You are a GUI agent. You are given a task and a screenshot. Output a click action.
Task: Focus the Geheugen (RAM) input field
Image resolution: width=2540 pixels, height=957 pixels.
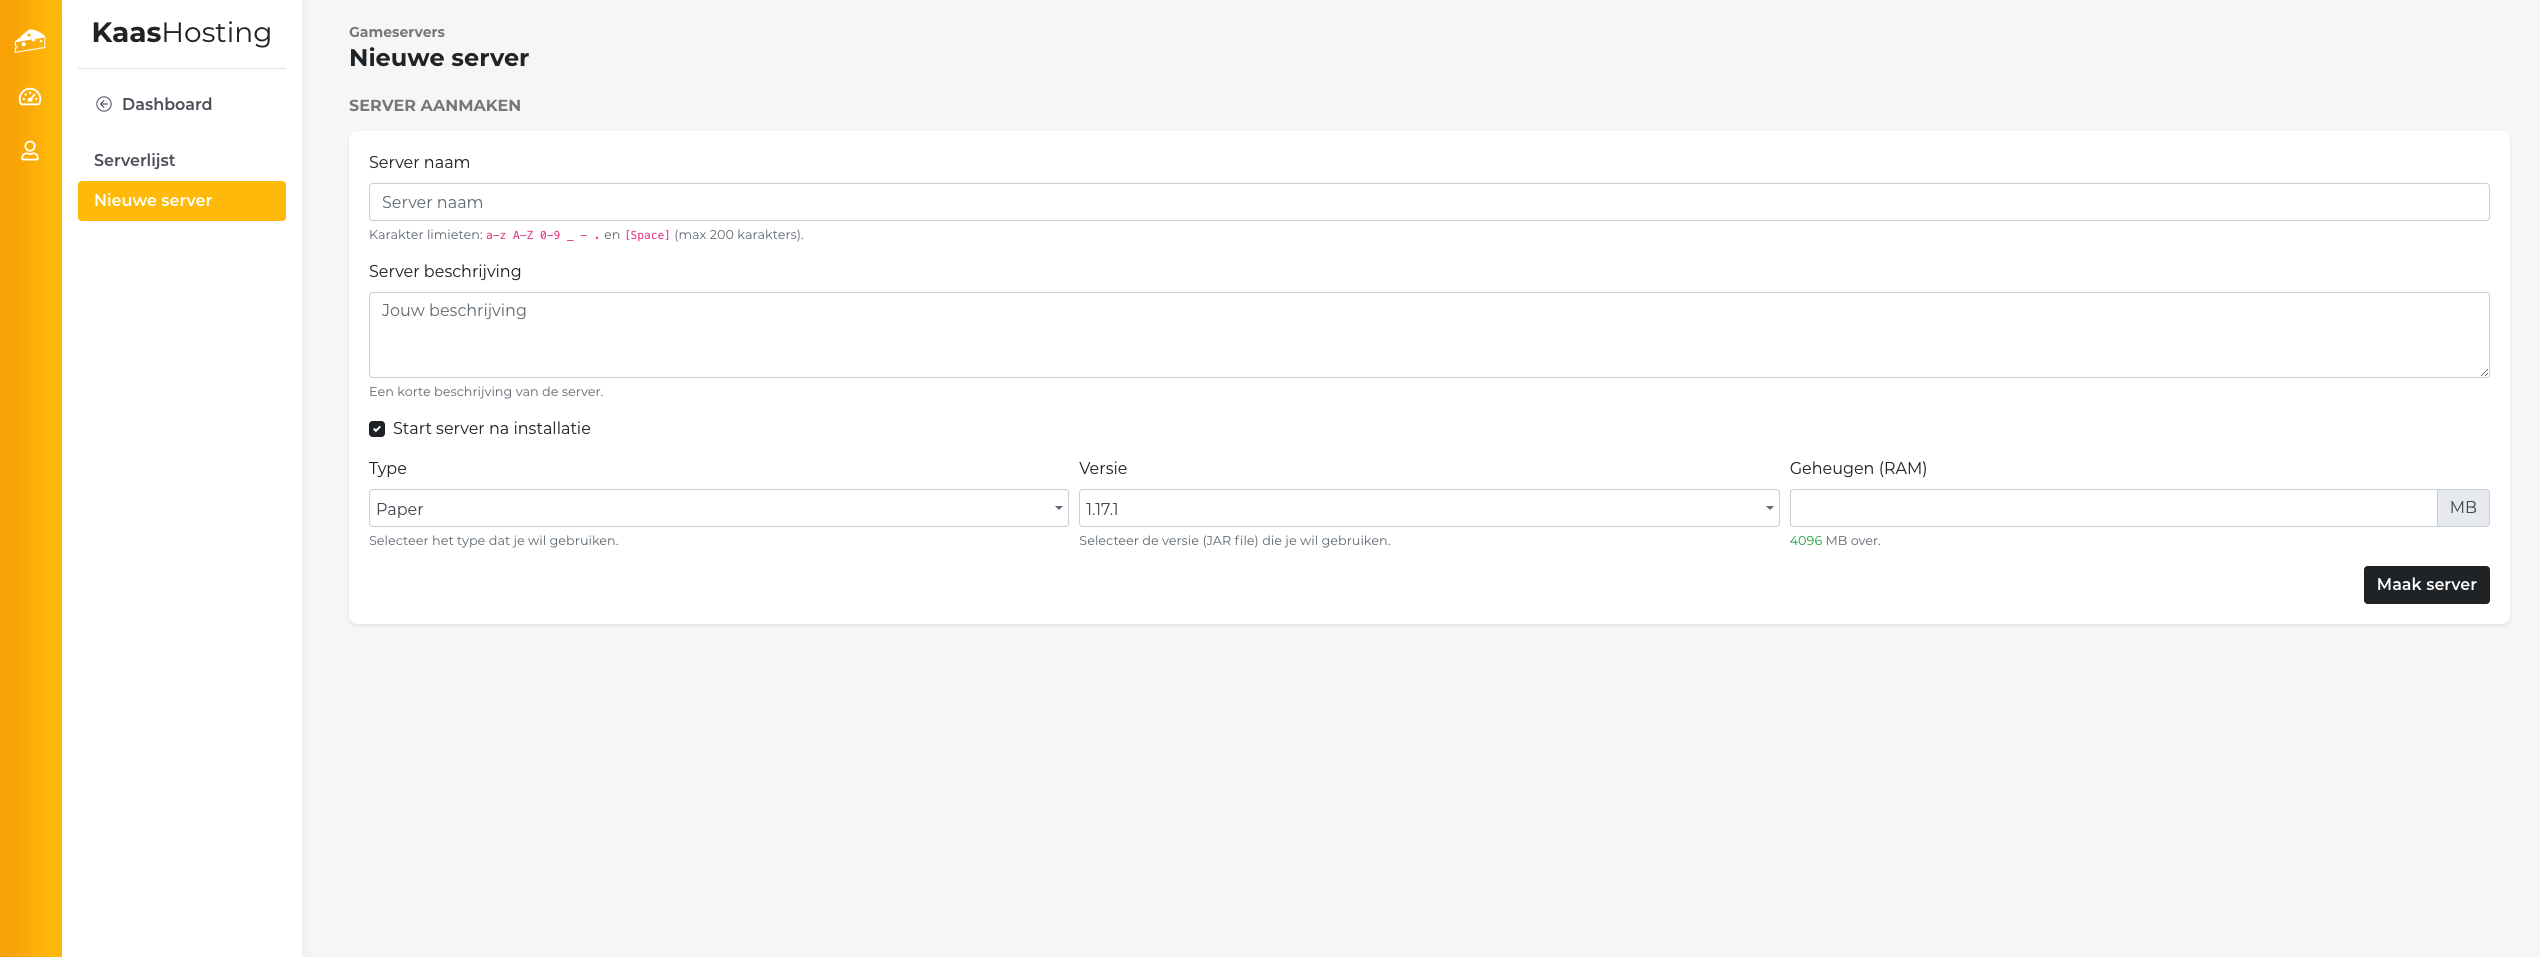tap(2112, 508)
